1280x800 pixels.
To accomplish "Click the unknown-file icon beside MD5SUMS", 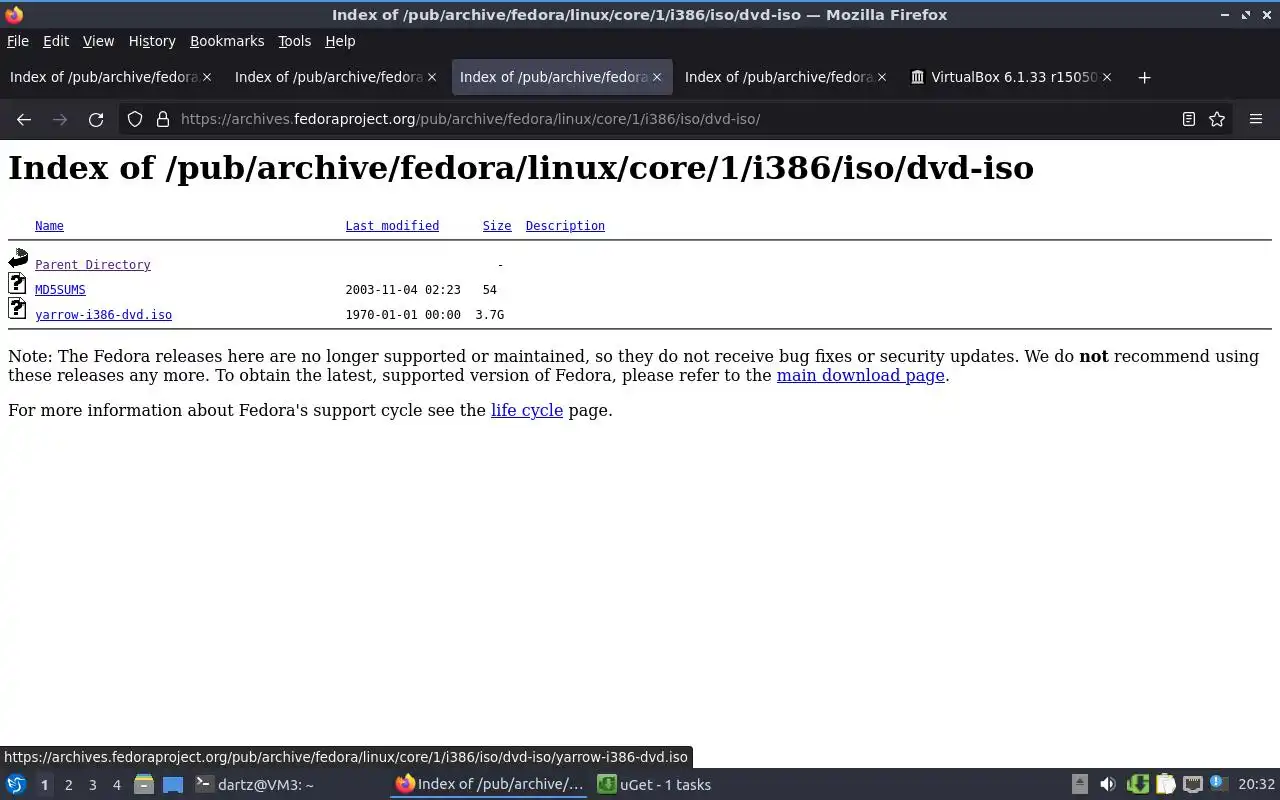I will tap(18, 284).
